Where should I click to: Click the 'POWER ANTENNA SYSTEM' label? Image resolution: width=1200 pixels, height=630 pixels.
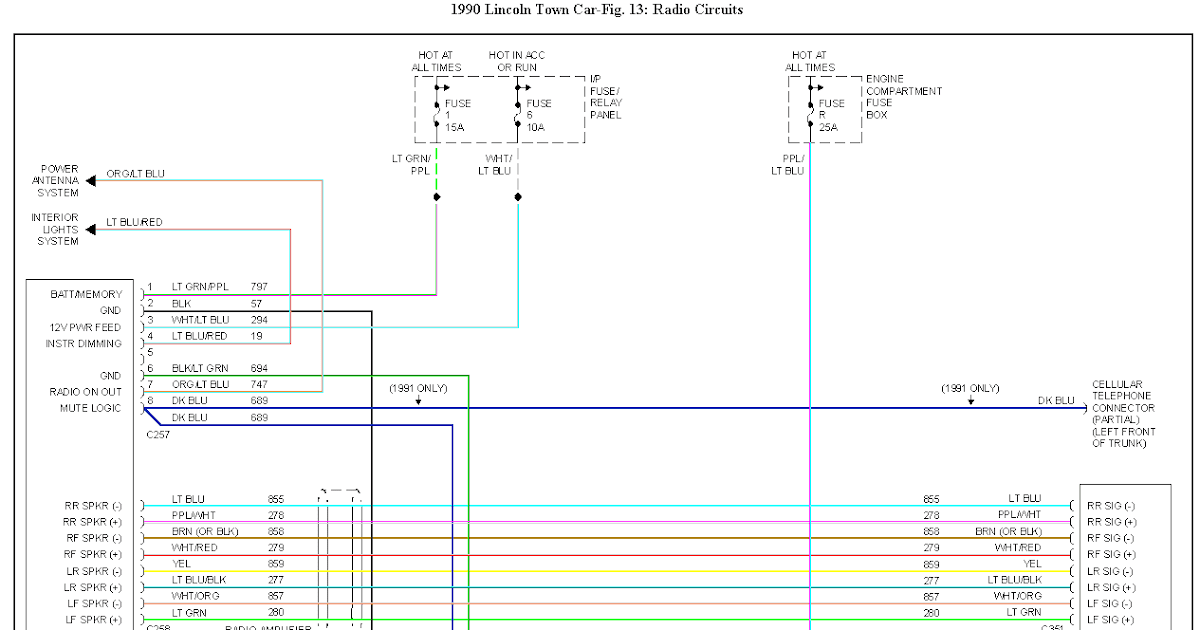(58, 181)
